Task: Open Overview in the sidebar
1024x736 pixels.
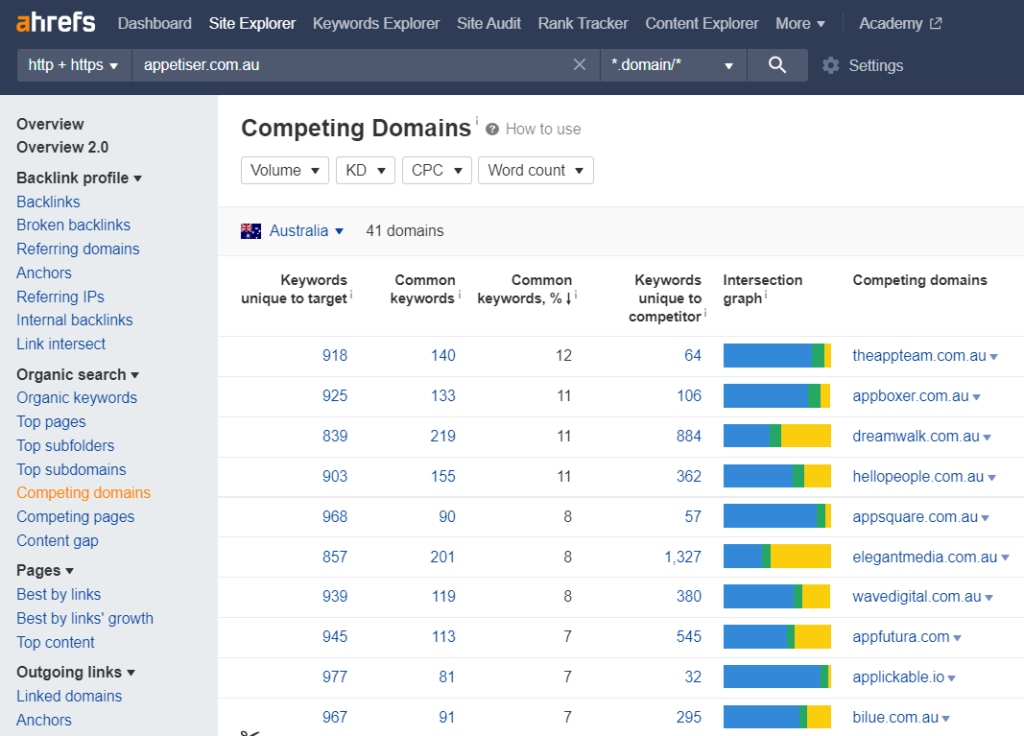Action: [x=50, y=124]
